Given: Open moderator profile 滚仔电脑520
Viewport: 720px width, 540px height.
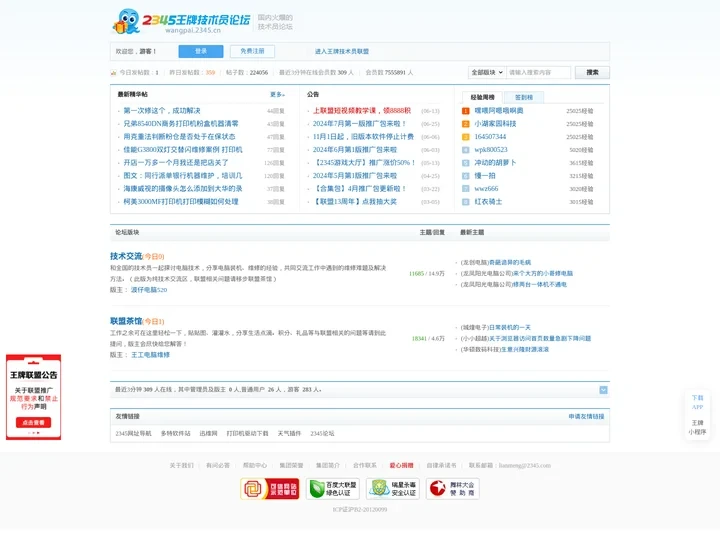Looking at the screenshot, I should click(x=149, y=290).
